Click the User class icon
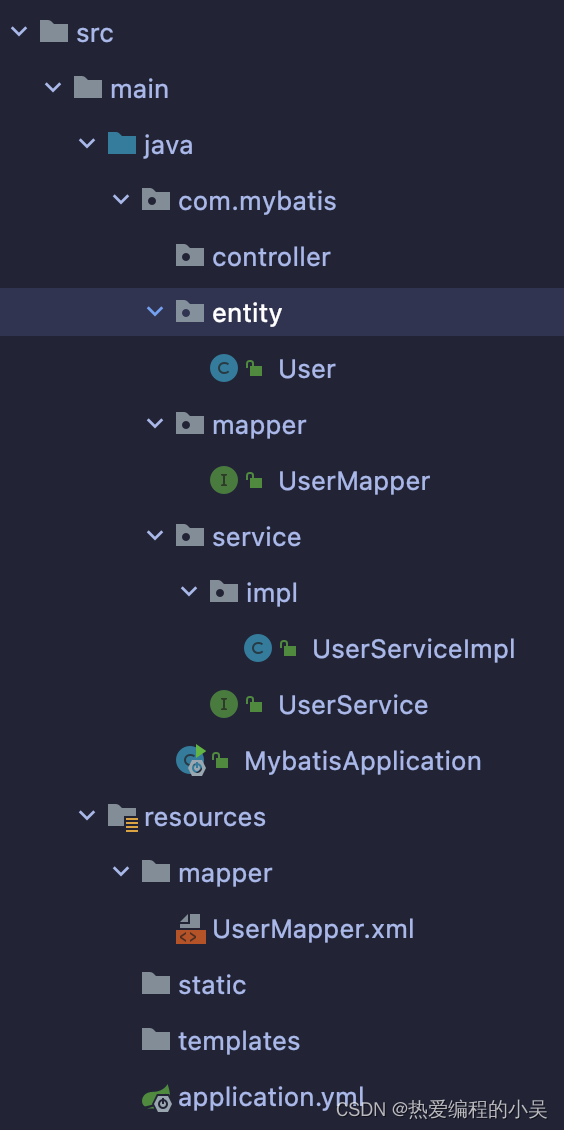 click(x=223, y=369)
